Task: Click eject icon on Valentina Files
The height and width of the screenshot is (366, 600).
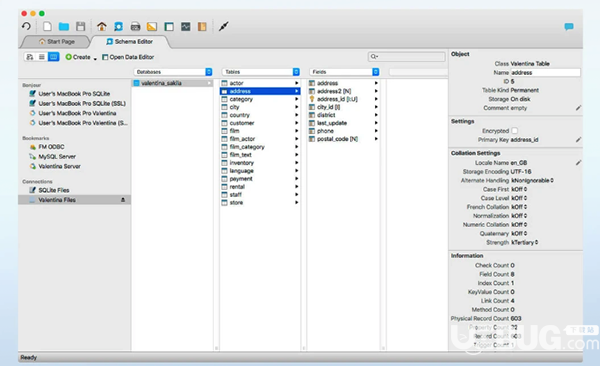Action: click(x=123, y=200)
